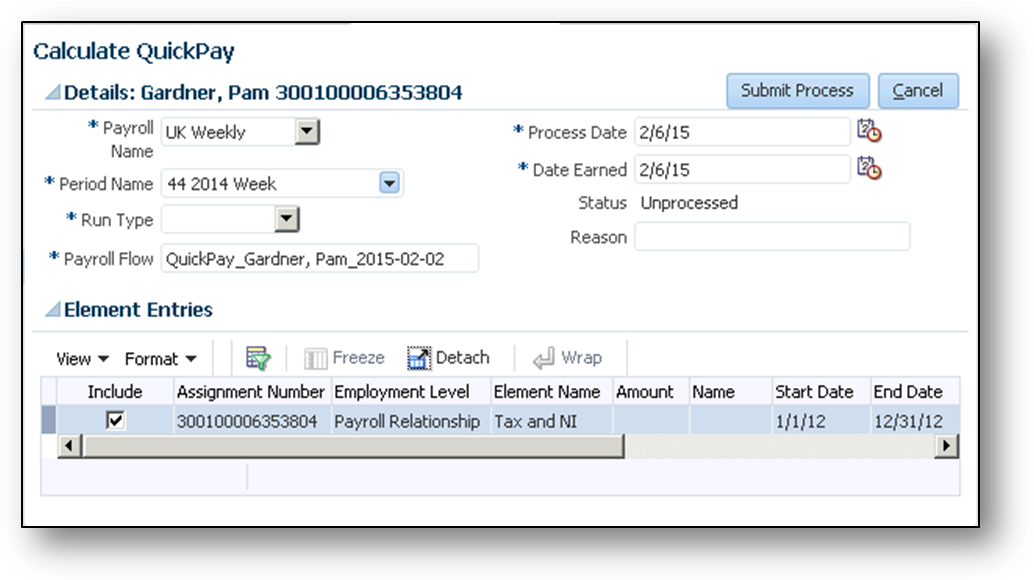Click the Employment Level column header

coord(410,392)
